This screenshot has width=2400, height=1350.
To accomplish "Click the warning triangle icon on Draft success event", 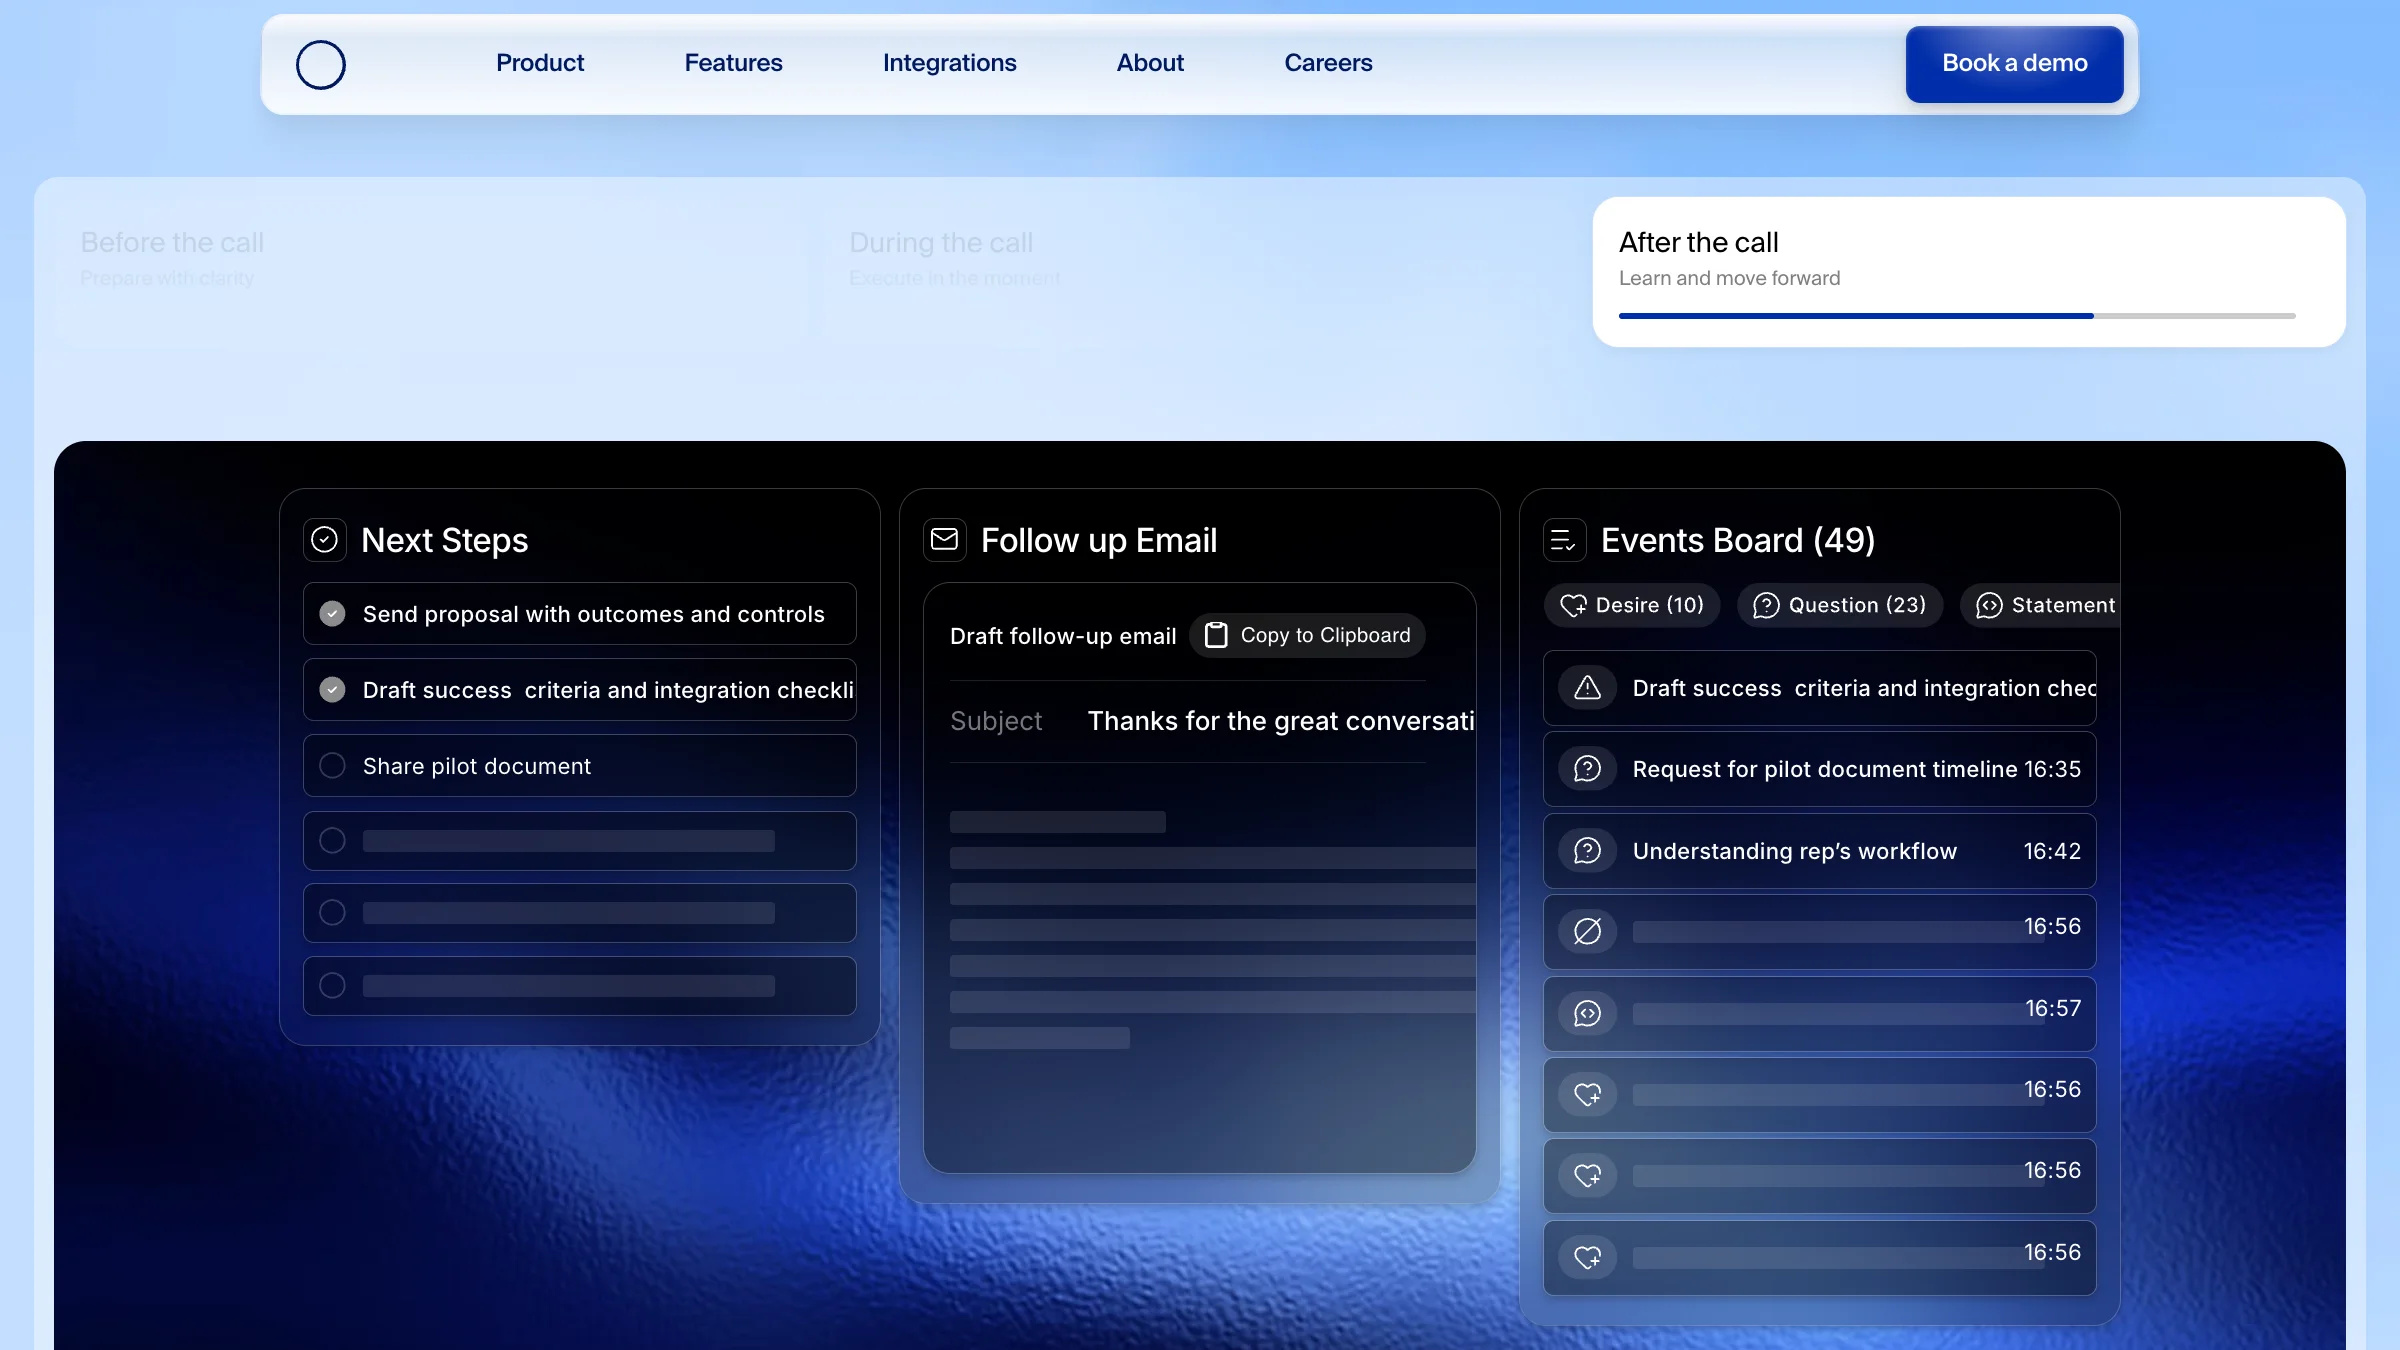I will (1587, 688).
